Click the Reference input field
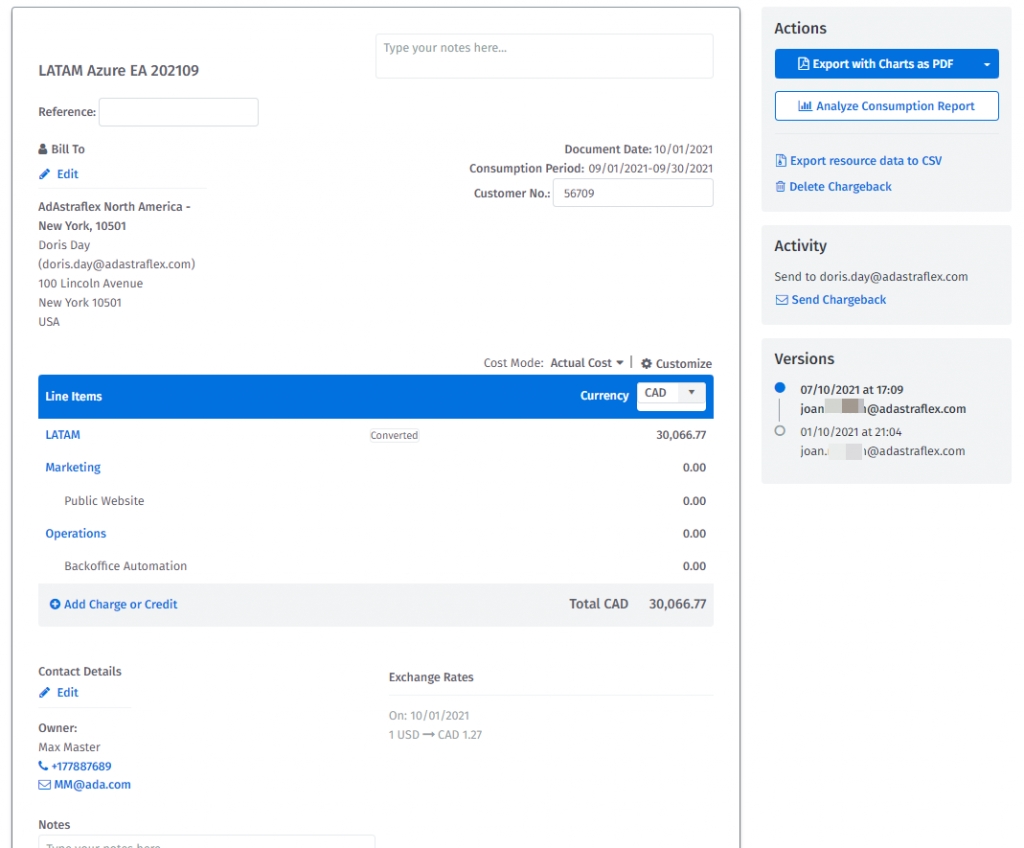 coord(178,112)
